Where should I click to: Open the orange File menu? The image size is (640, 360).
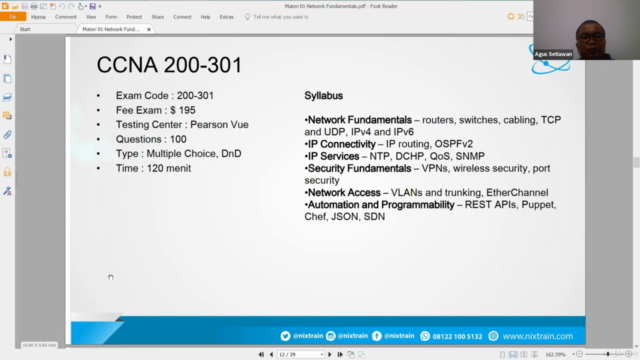point(13,17)
